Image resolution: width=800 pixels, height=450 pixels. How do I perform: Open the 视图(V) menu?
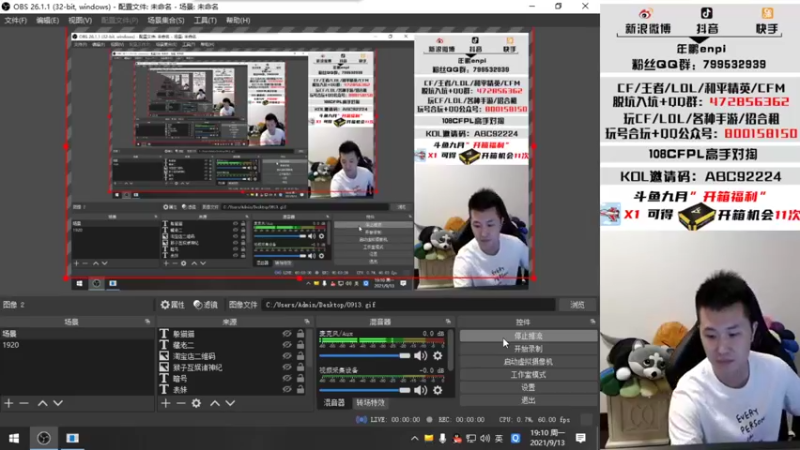[80, 20]
